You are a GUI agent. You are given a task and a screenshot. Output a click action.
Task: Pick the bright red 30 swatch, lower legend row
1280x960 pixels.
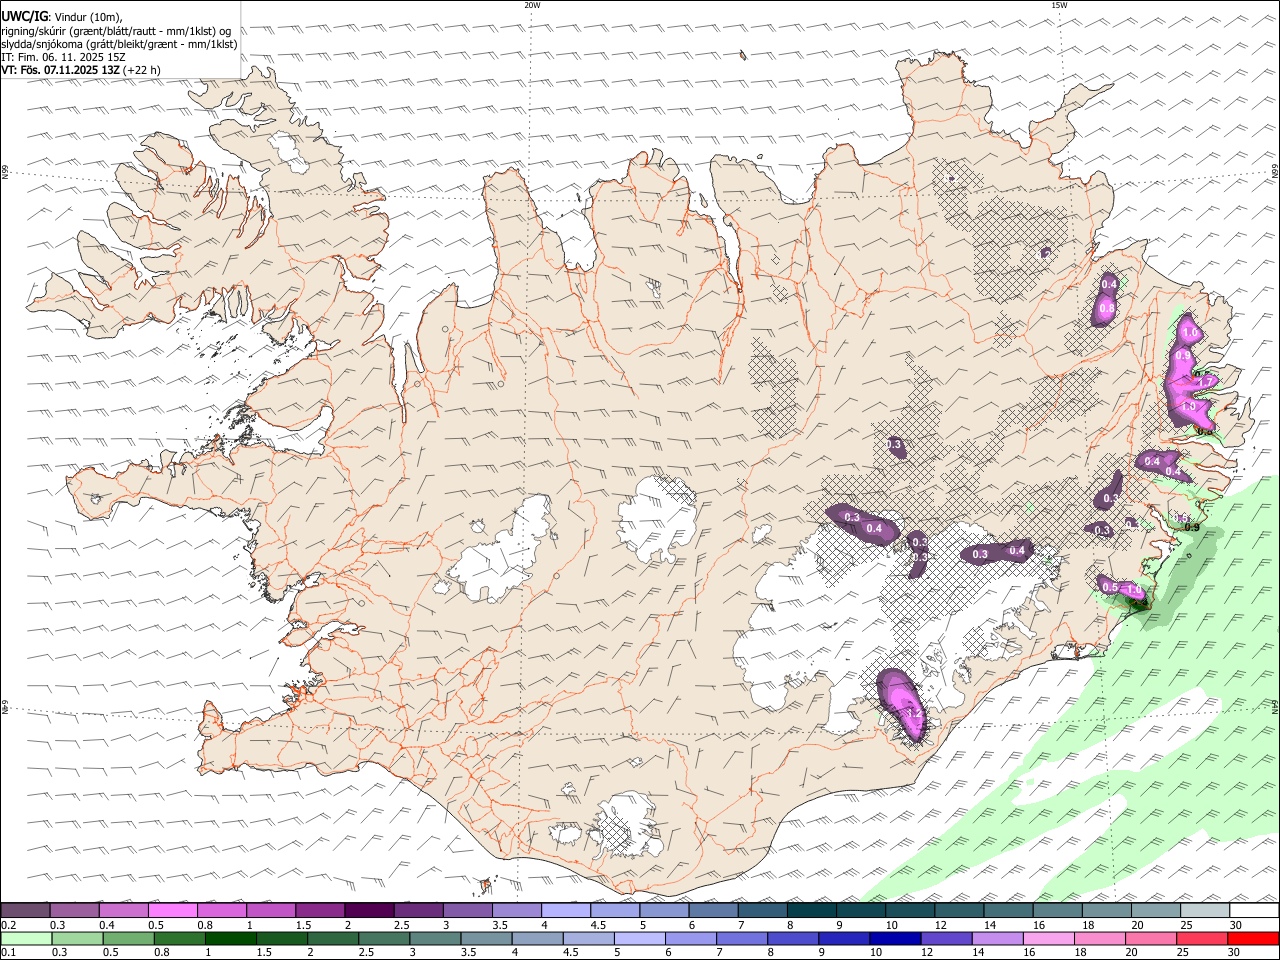tap(1253, 939)
